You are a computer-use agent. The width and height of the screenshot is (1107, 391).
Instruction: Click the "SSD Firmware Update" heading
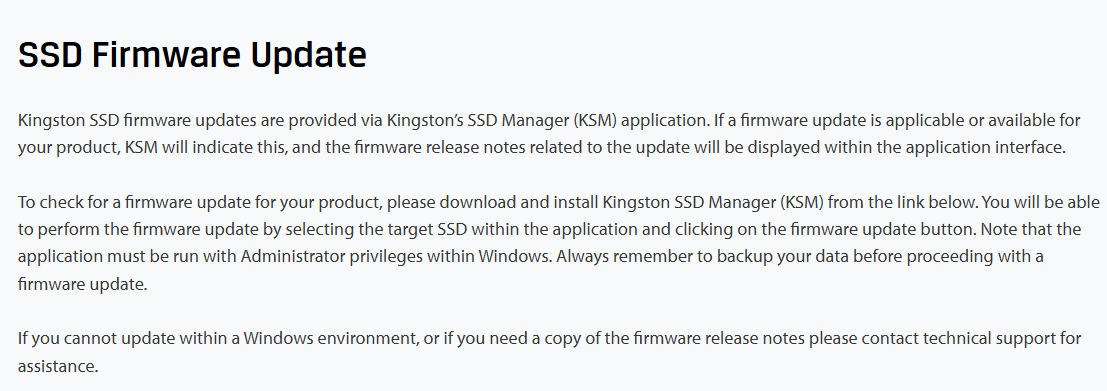pos(192,55)
